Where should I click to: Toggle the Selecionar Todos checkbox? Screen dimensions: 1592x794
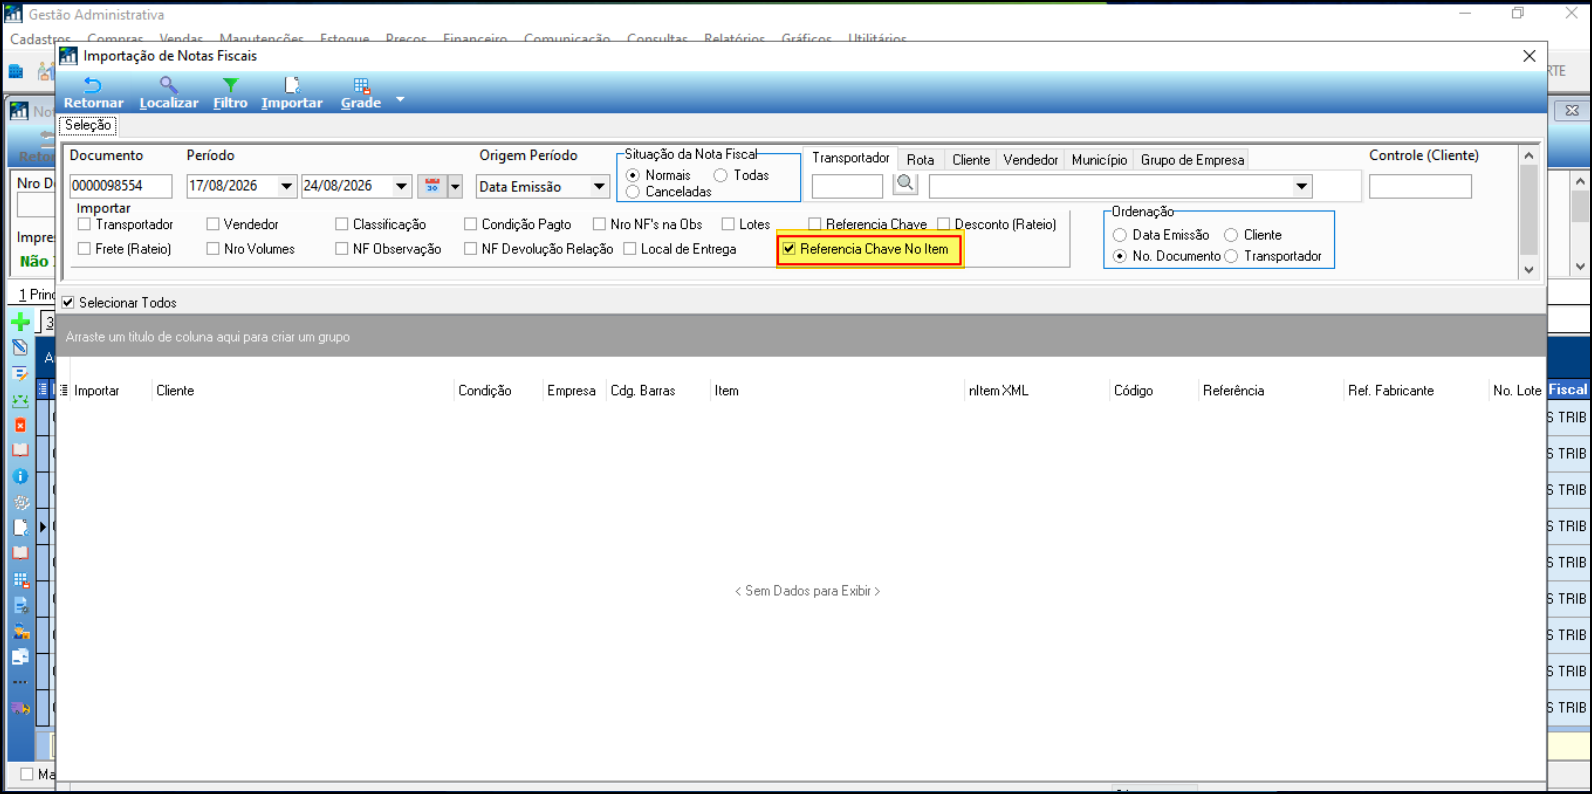pyautogui.click(x=68, y=302)
